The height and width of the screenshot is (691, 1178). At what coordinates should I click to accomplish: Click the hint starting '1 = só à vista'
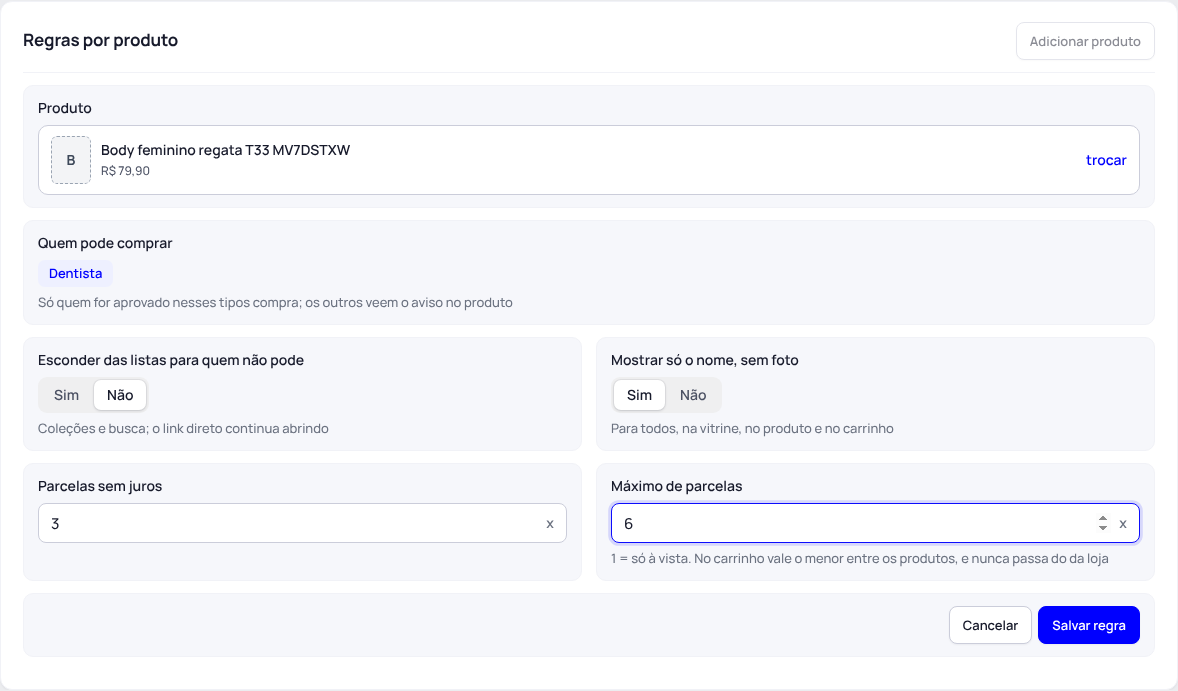(x=859, y=559)
